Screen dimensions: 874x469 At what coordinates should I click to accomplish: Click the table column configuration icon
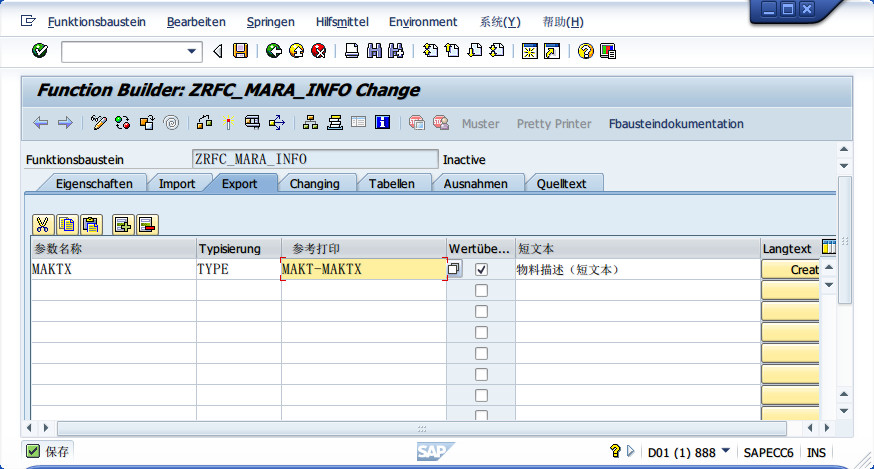[829, 247]
